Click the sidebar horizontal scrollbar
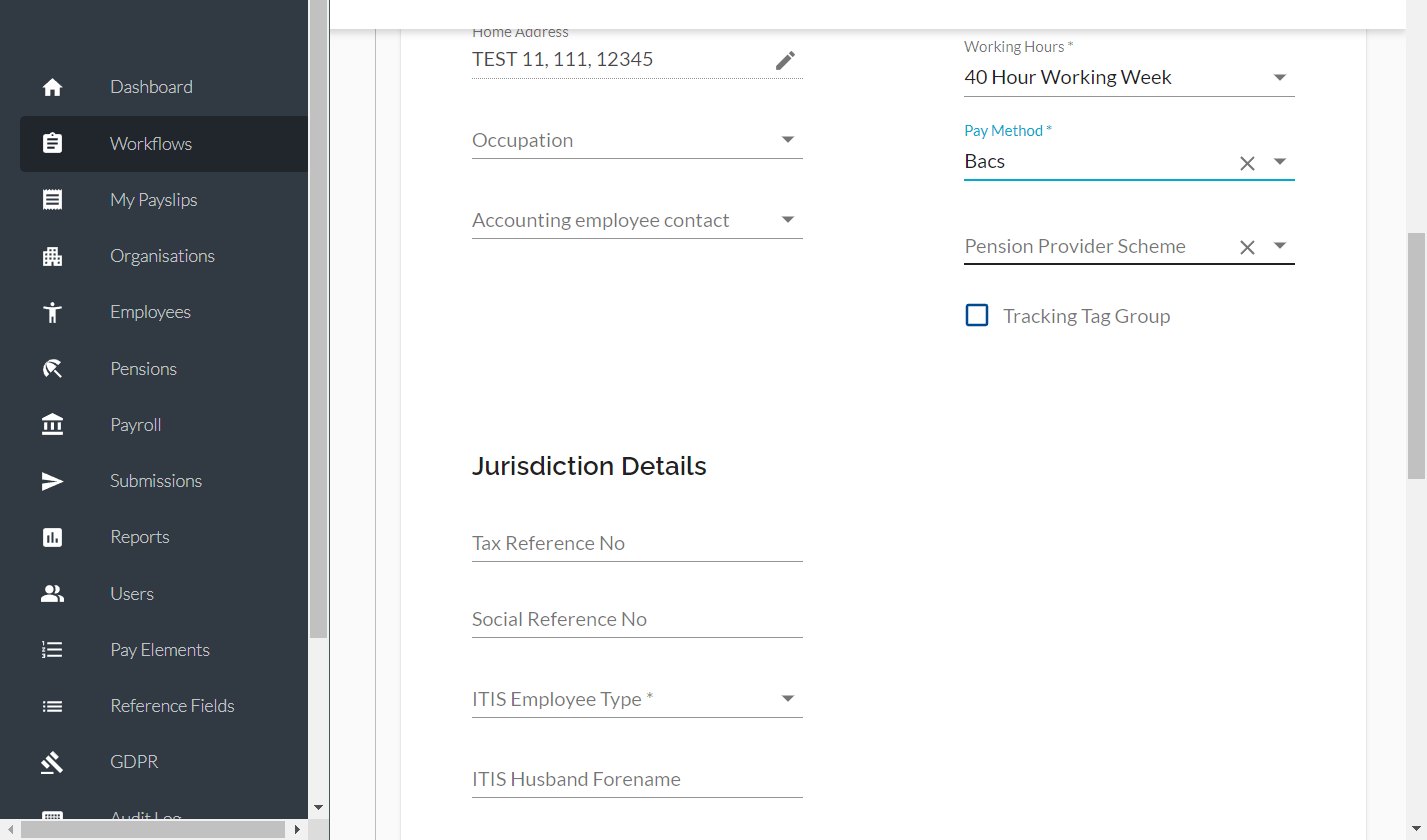The image size is (1427, 840). (x=152, y=830)
